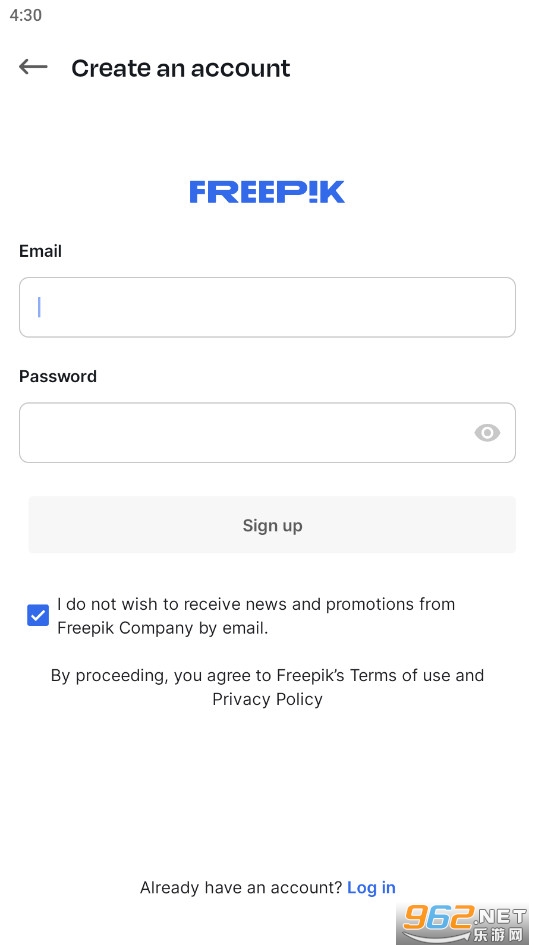Viewport: 535px width, 951px height.
Task: Uncheck the no-promotions email checkbox
Action: (38, 616)
